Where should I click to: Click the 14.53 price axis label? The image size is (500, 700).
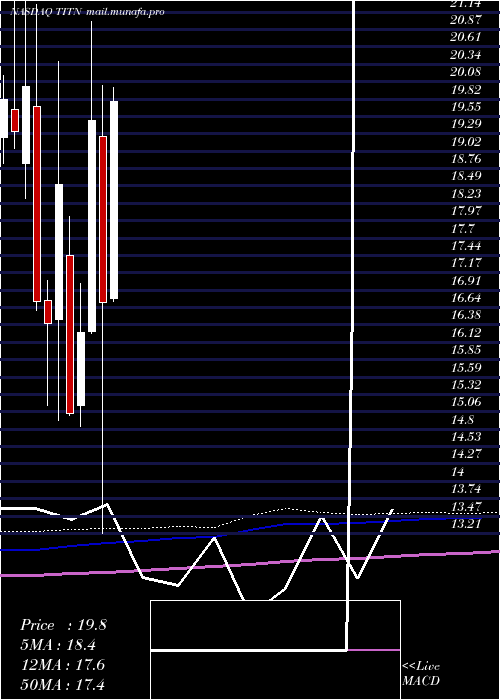[x=466, y=436]
